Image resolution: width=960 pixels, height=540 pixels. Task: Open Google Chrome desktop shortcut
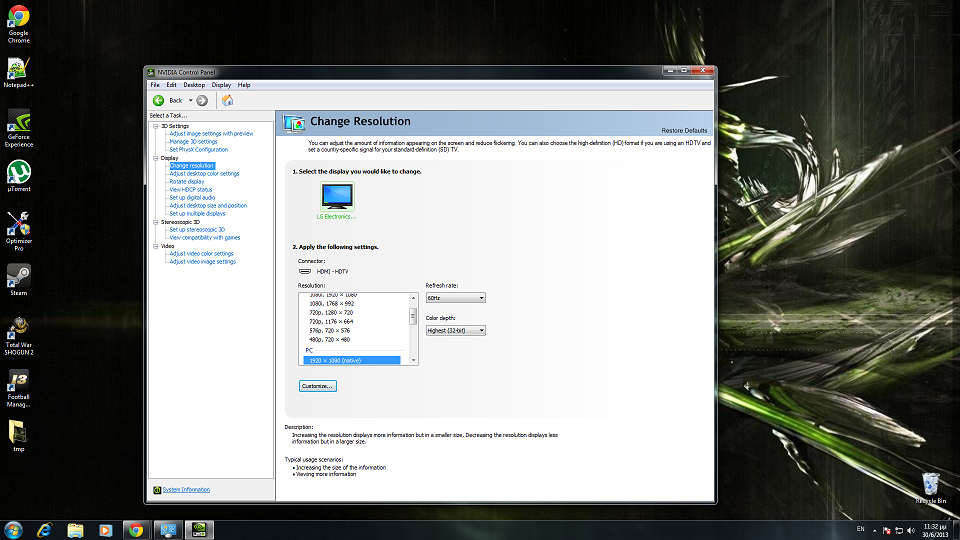(18, 24)
